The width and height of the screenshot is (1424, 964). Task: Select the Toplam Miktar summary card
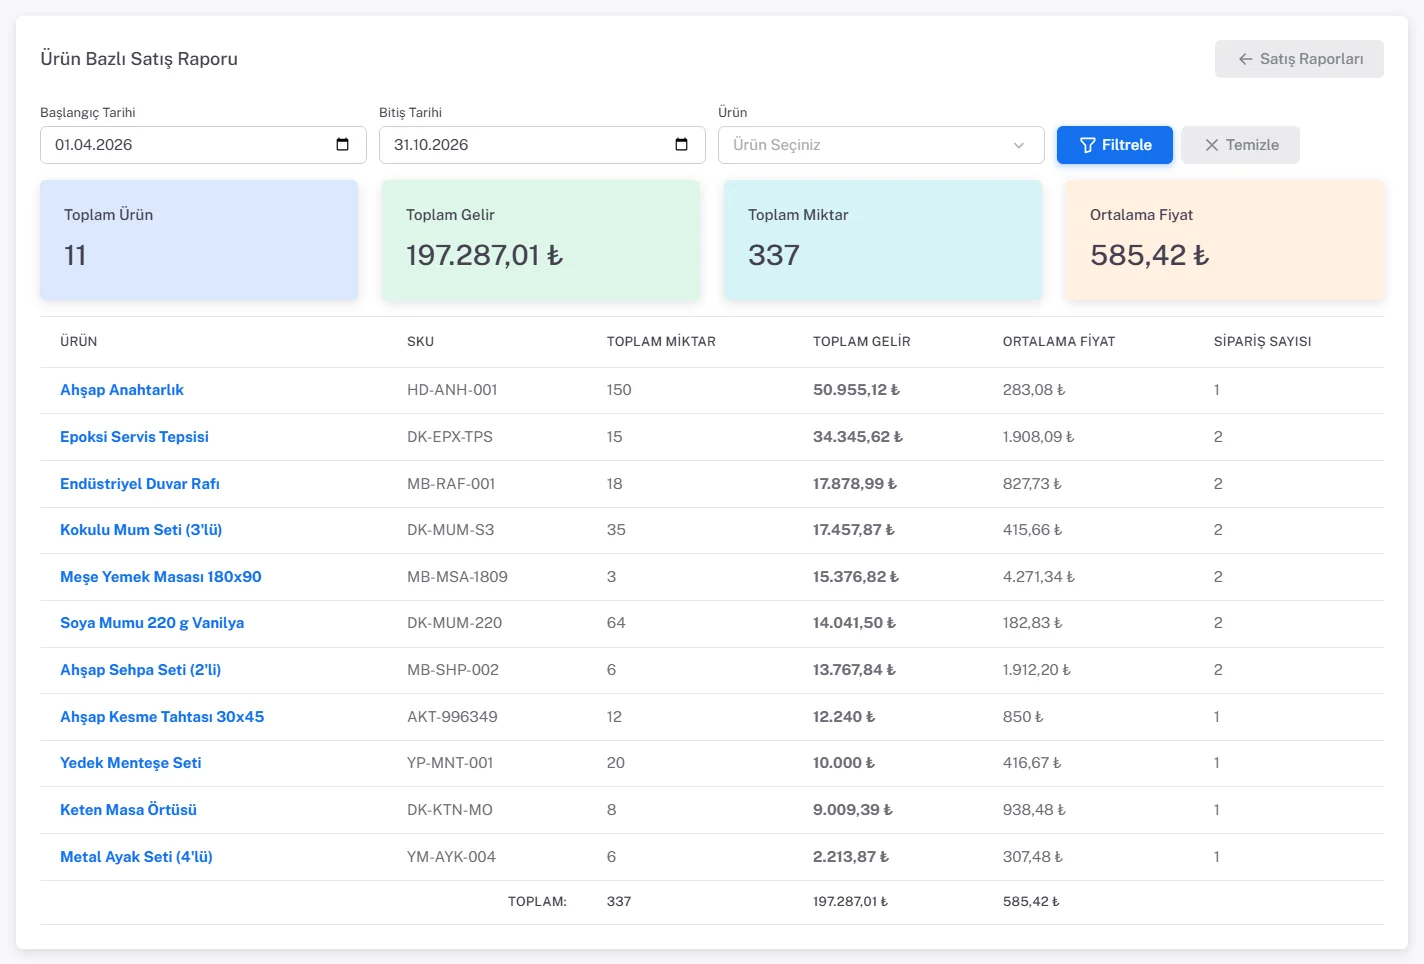(x=883, y=240)
